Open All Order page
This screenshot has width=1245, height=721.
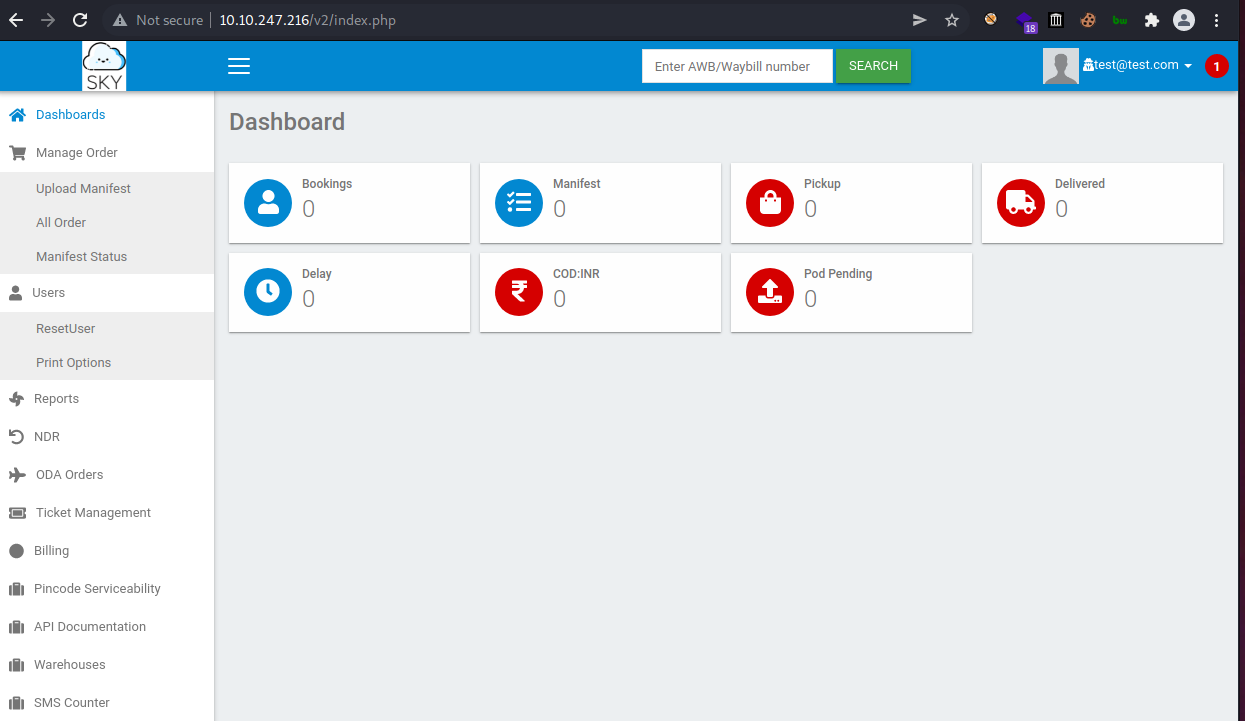61,223
